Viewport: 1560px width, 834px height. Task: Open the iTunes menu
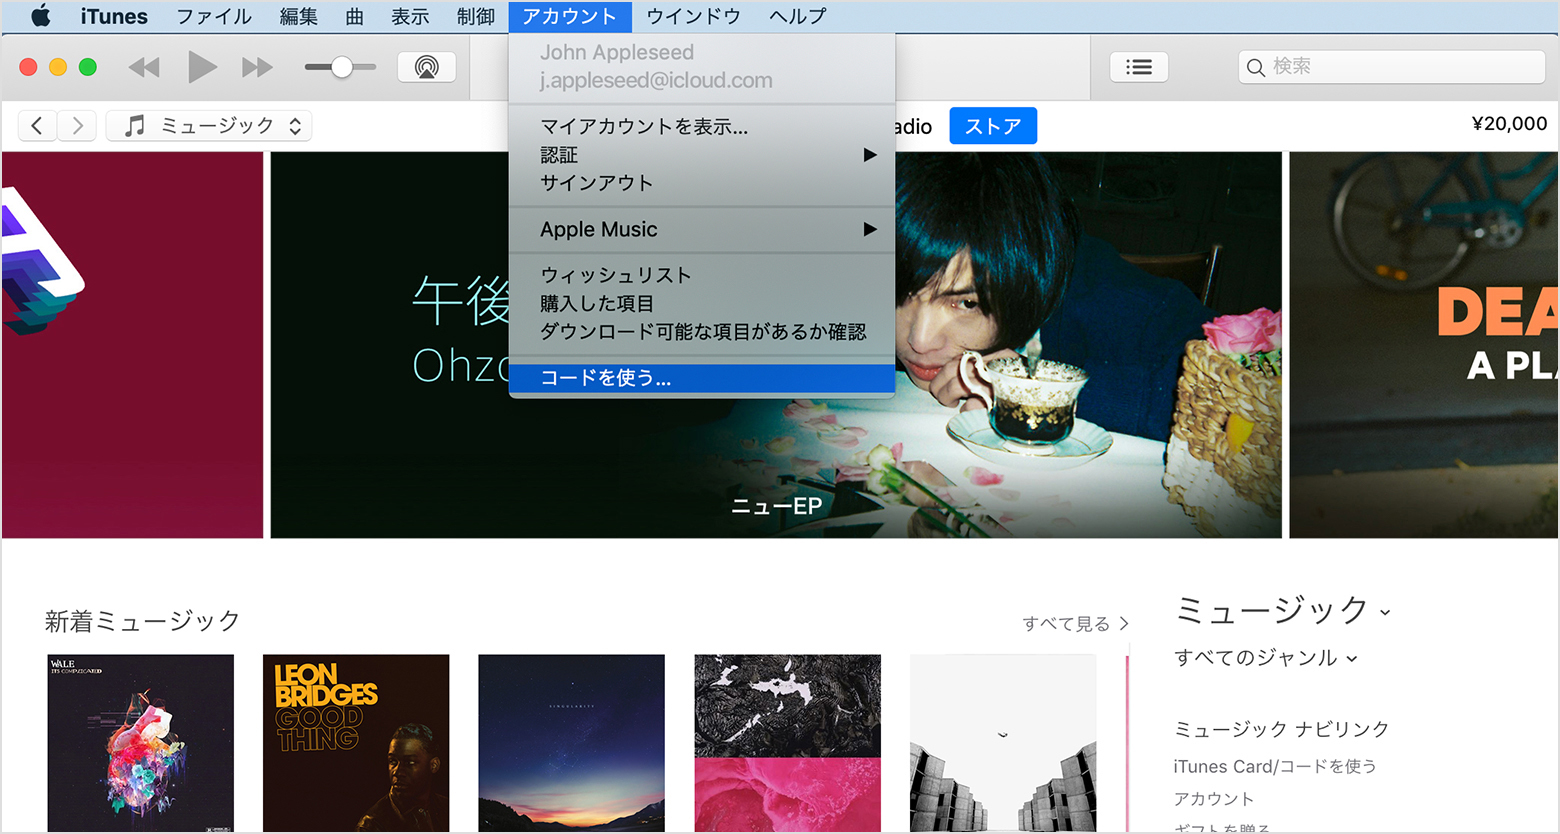coord(114,16)
